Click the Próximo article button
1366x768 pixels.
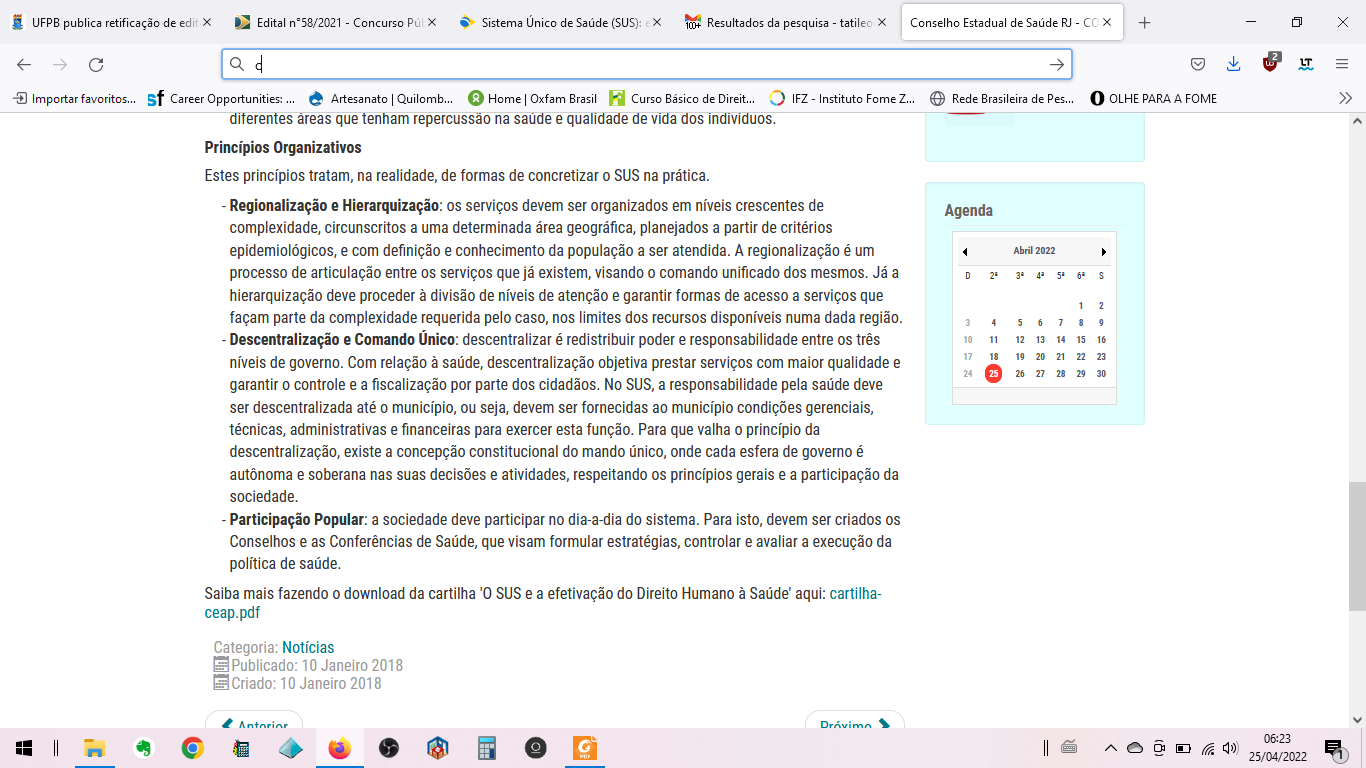click(854, 726)
